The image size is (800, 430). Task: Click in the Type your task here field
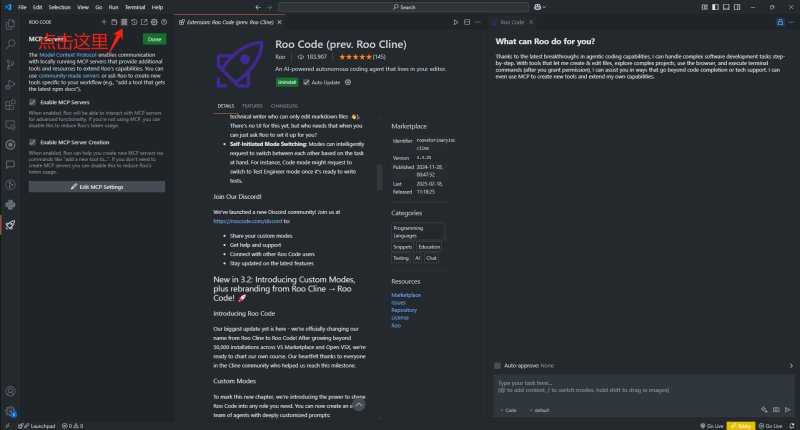click(643, 390)
